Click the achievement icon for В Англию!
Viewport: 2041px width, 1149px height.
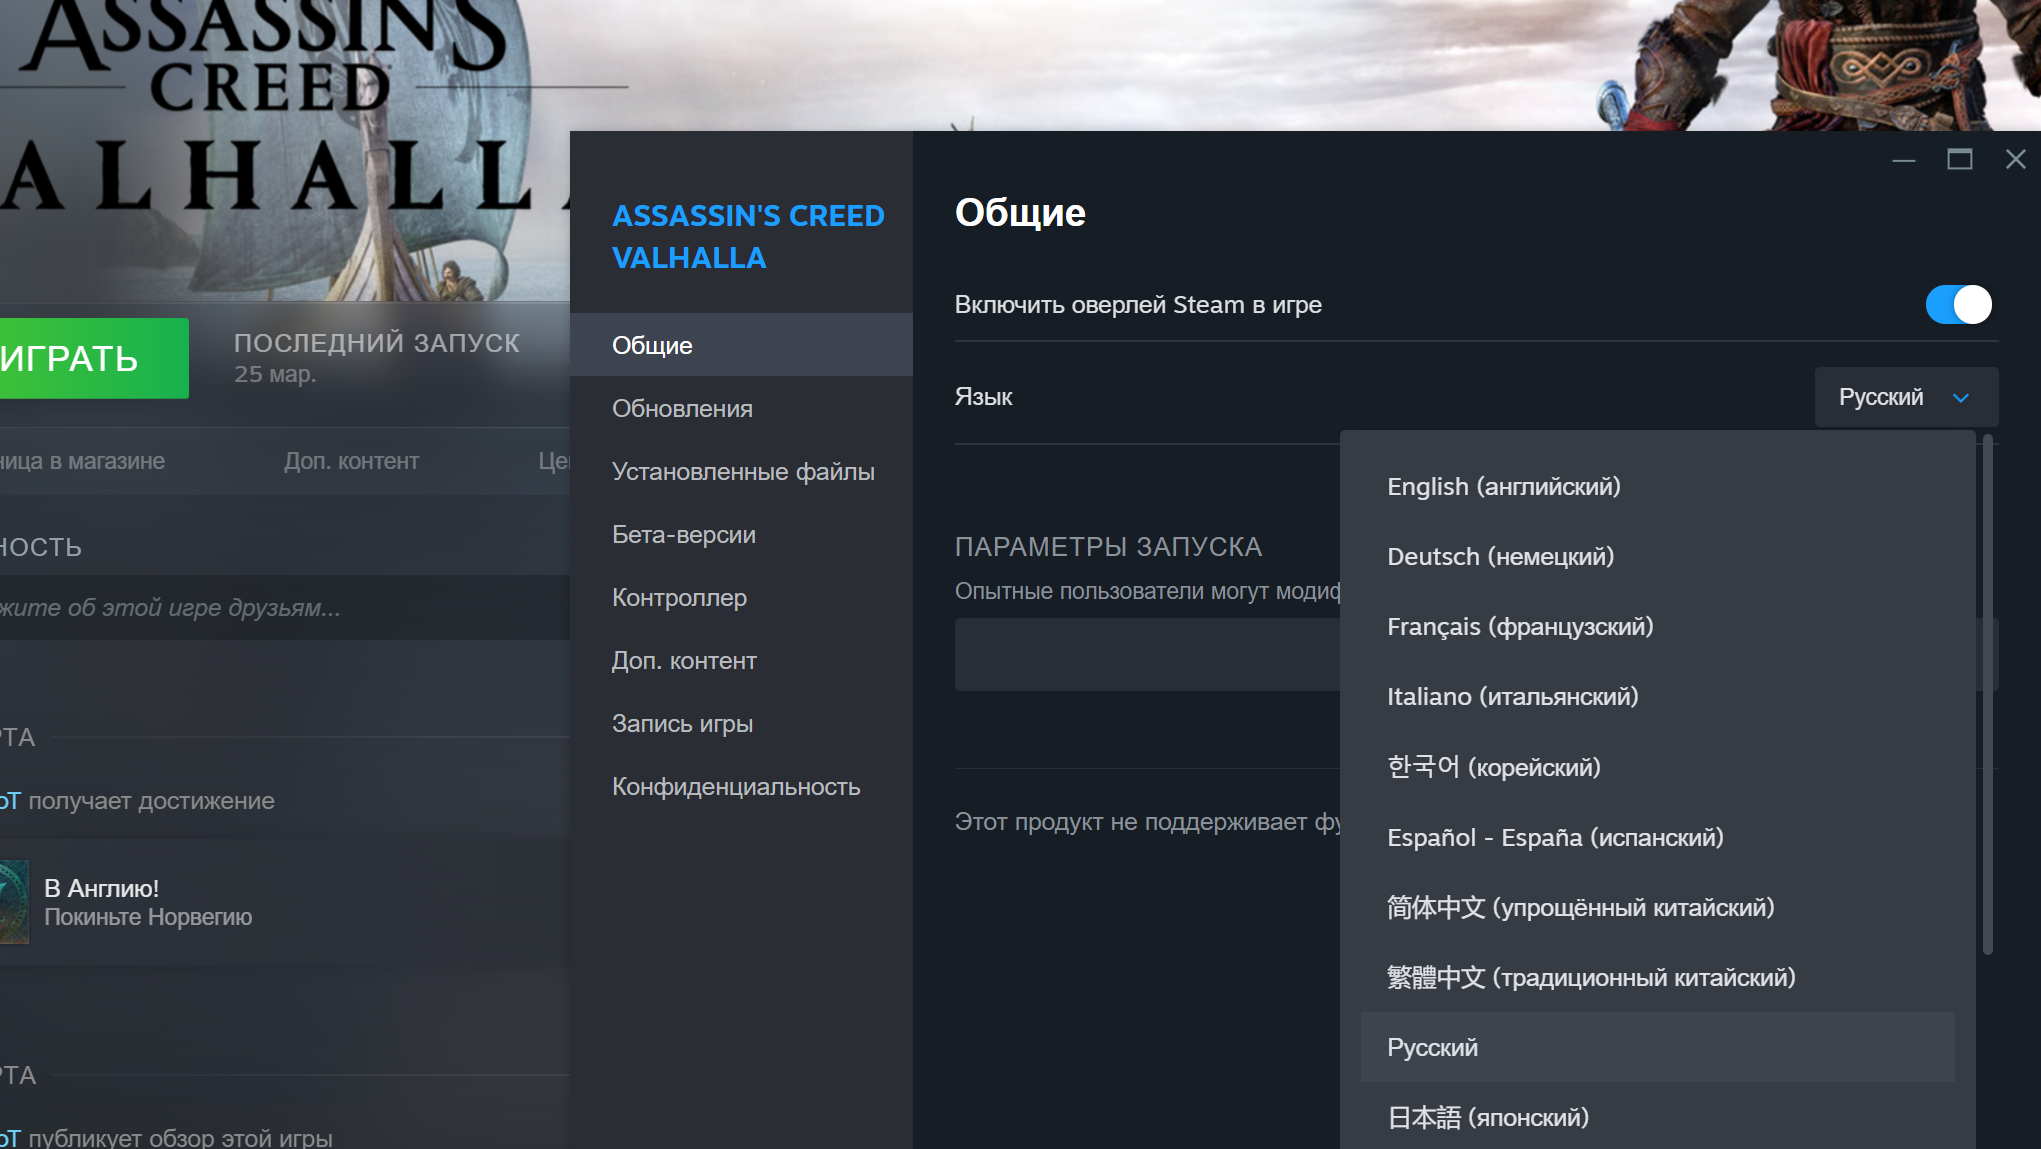(14, 901)
